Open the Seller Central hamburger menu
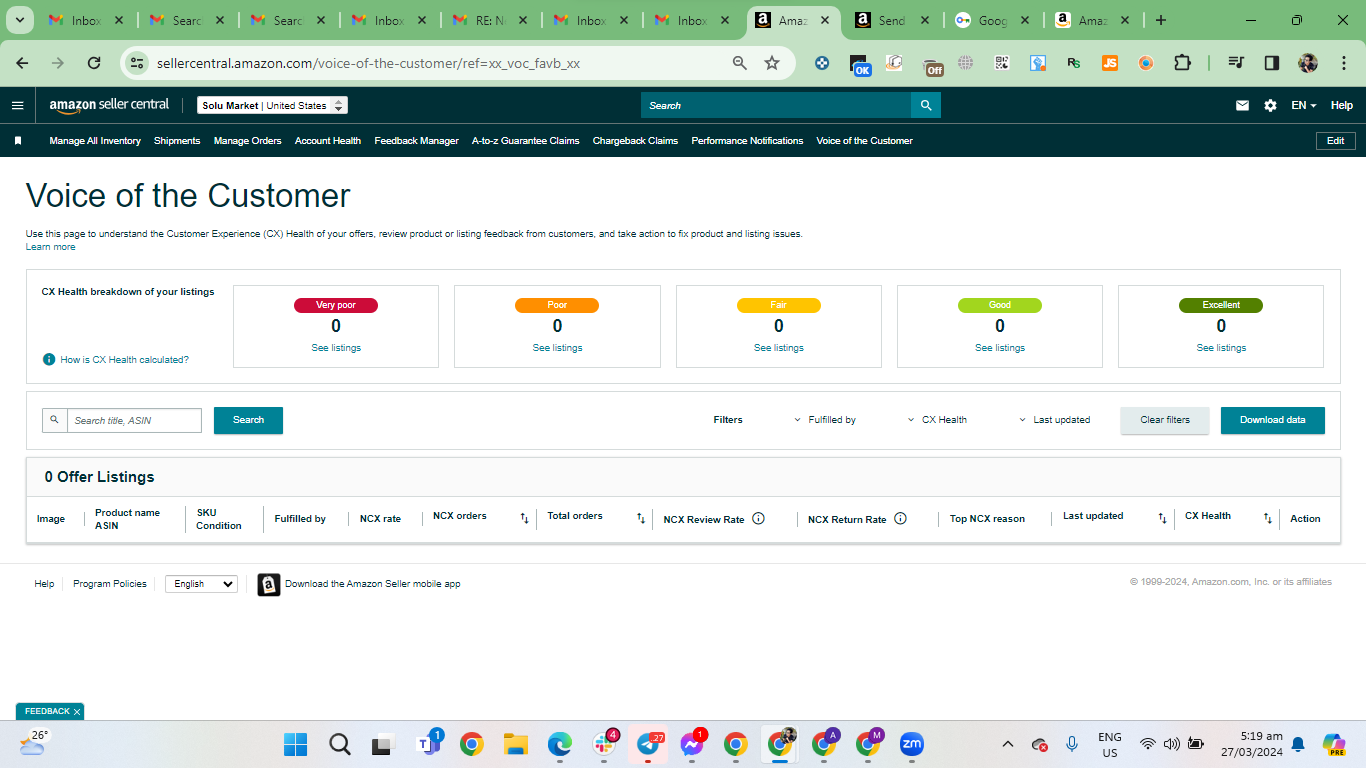Screen dimensions: 1366x768 pyautogui.click(x=18, y=105)
